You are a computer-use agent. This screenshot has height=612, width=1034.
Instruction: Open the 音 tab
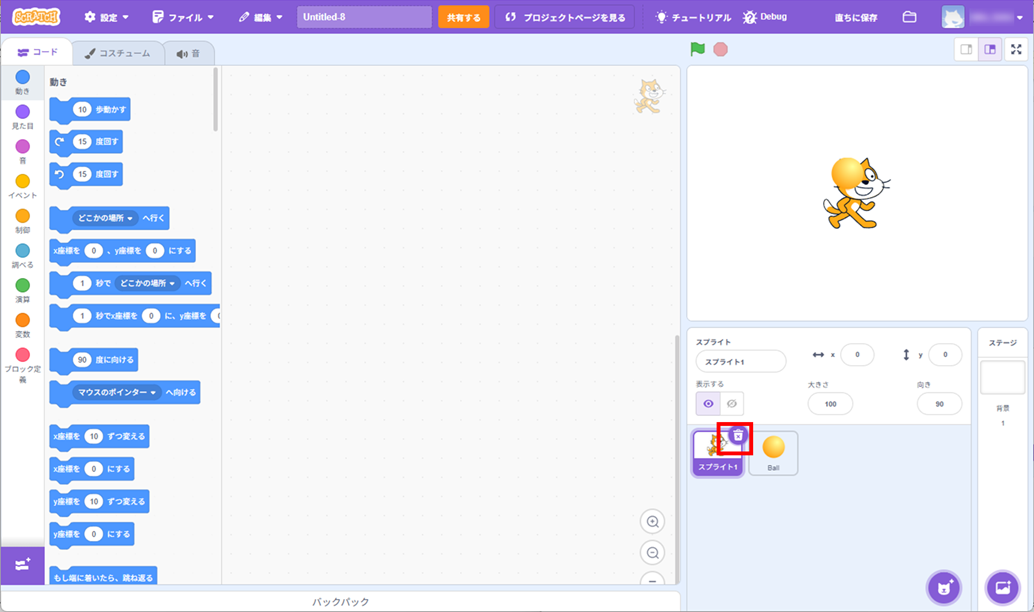tap(187, 53)
